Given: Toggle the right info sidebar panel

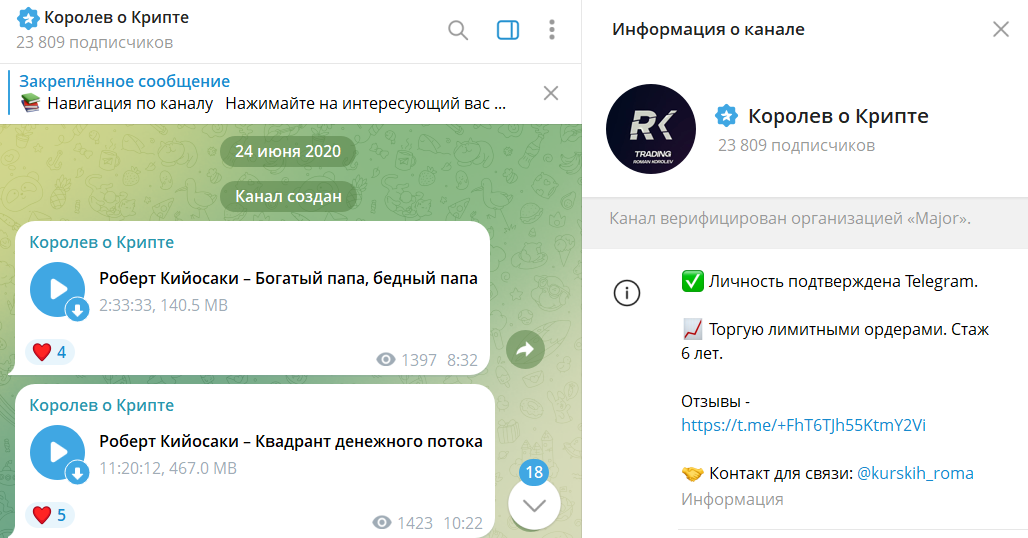Looking at the screenshot, I should point(508,30).
